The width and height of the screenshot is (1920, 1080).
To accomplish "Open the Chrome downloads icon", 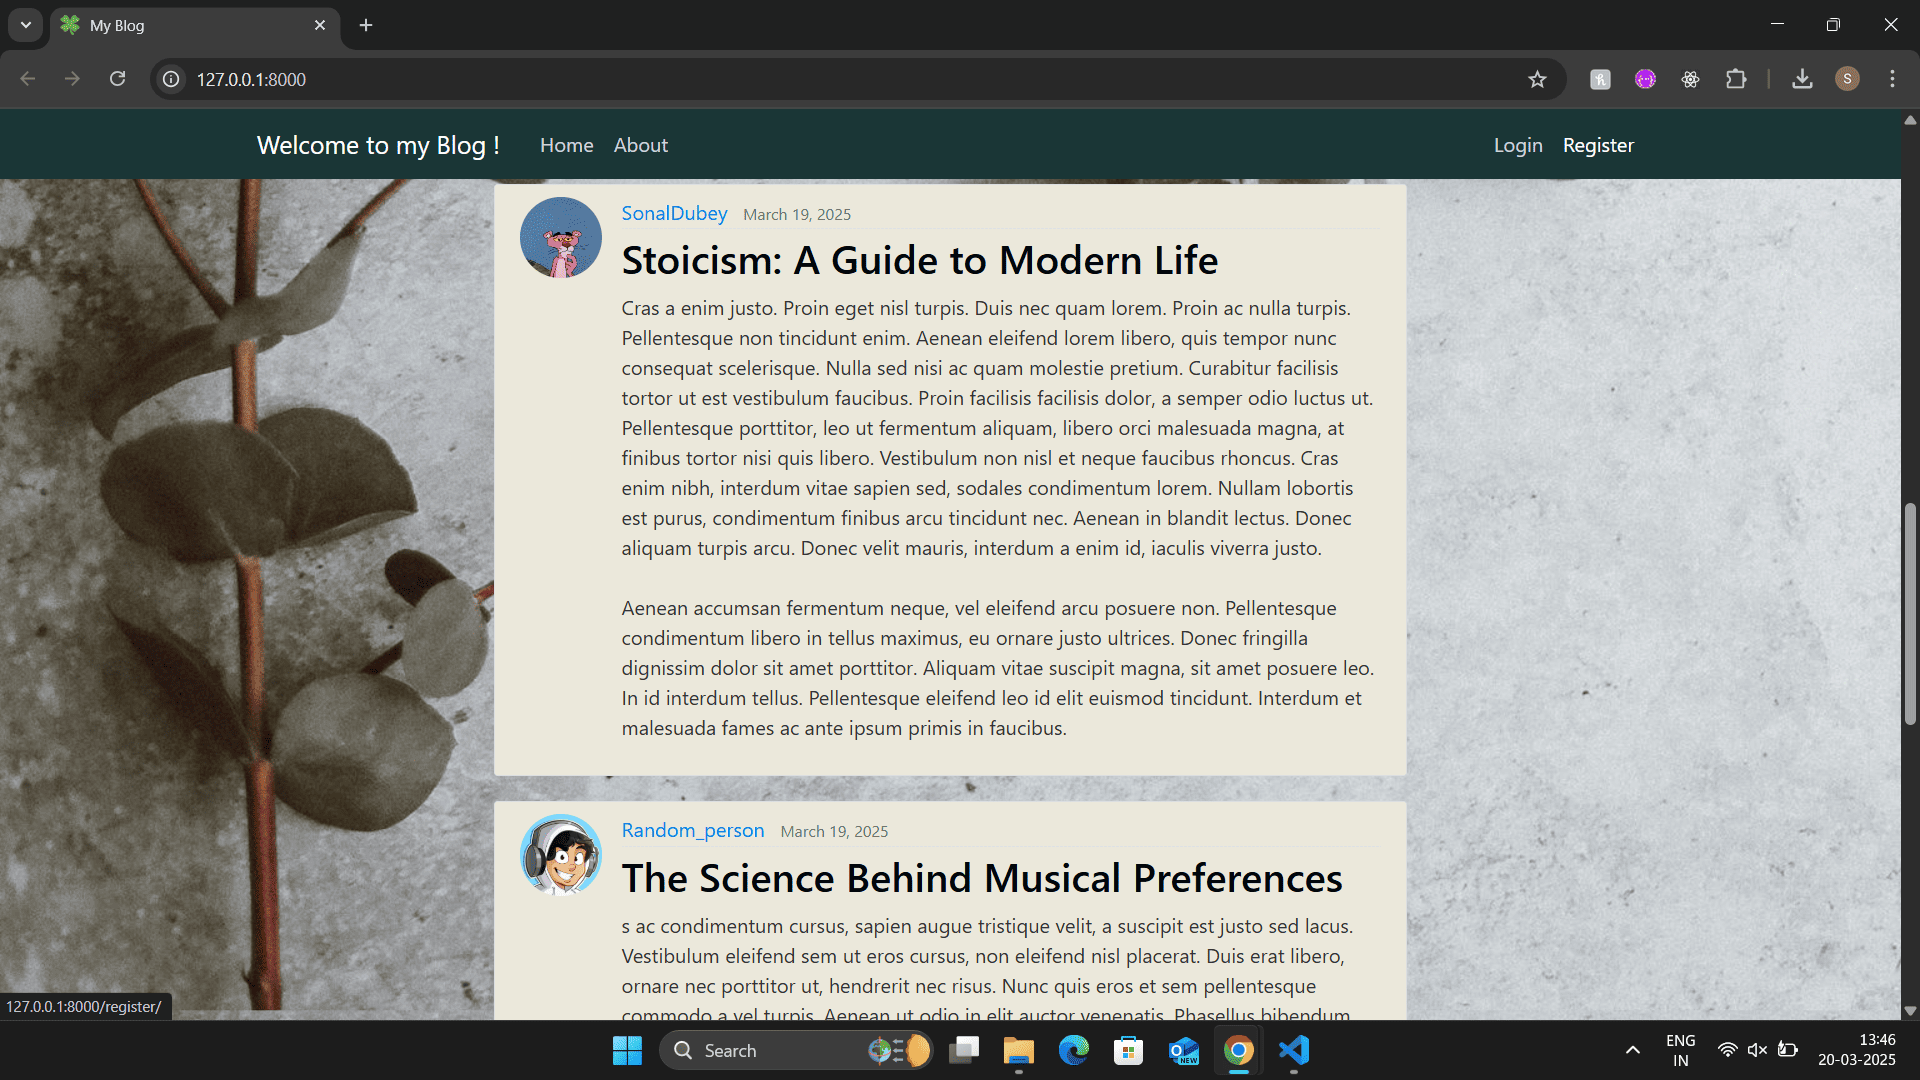I will (1802, 79).
